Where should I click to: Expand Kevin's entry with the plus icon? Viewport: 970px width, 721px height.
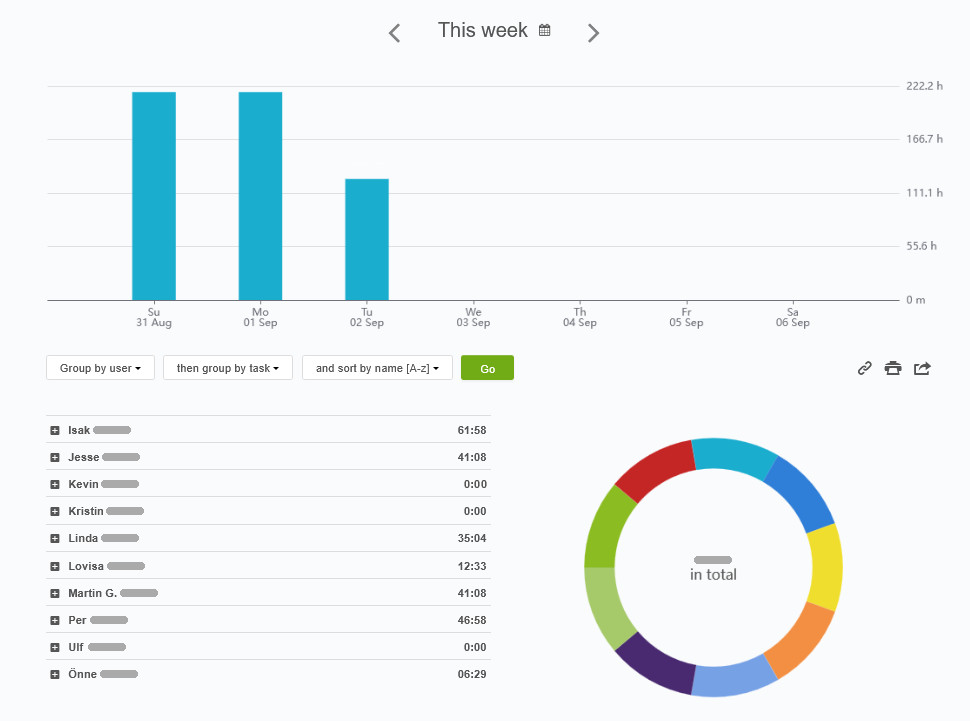pyautogui.click(x=55, y=484)
